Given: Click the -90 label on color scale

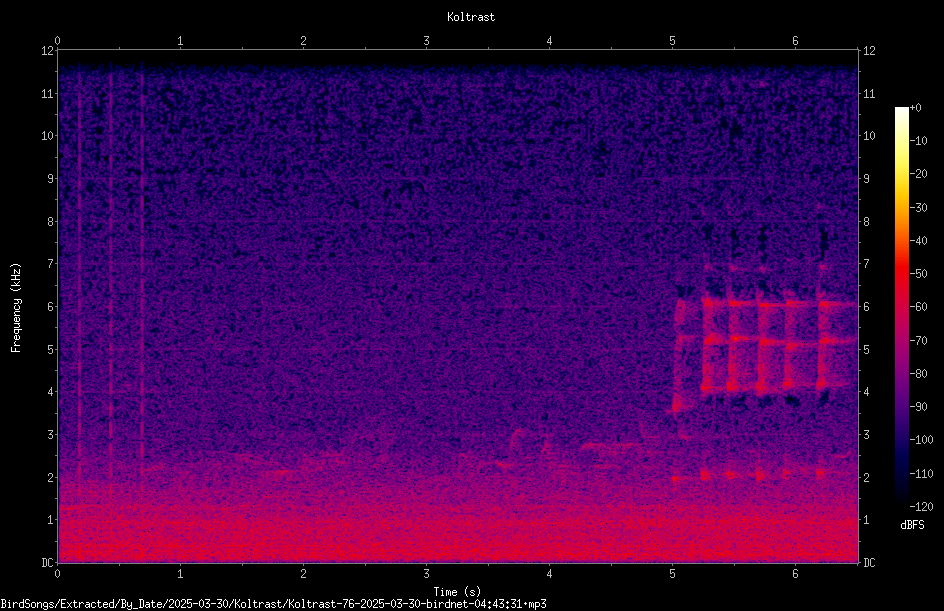Looking at the screenshot, I should coord(919,407).
